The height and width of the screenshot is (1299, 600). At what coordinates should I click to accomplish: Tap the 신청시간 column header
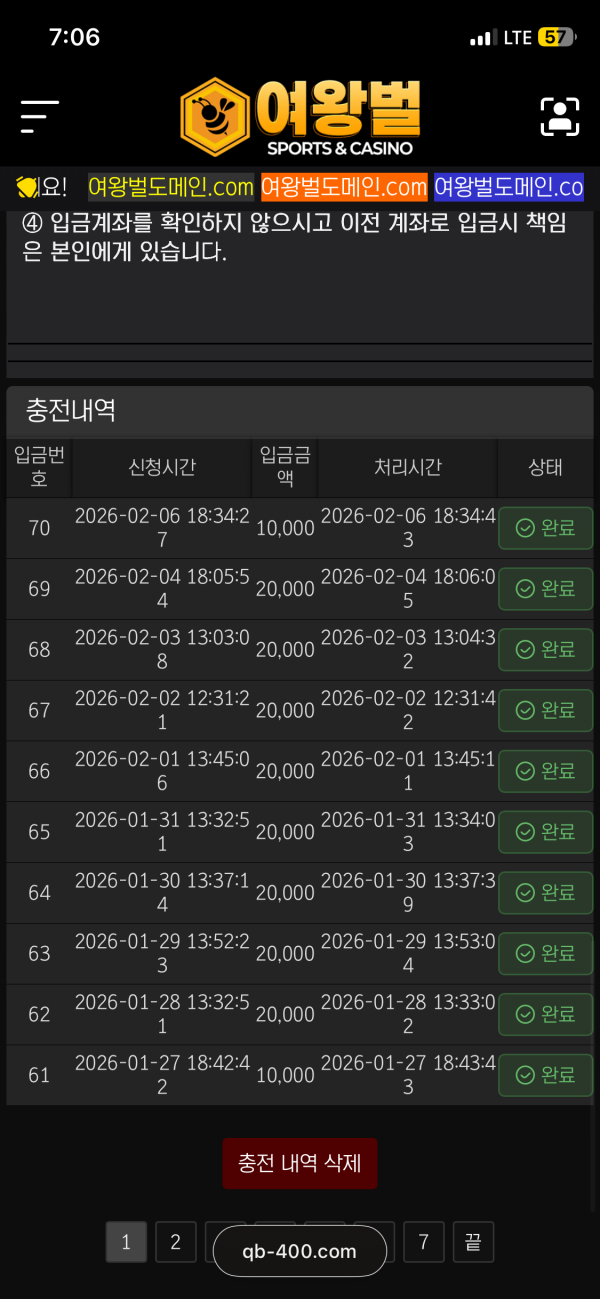[x=162, y=467]
